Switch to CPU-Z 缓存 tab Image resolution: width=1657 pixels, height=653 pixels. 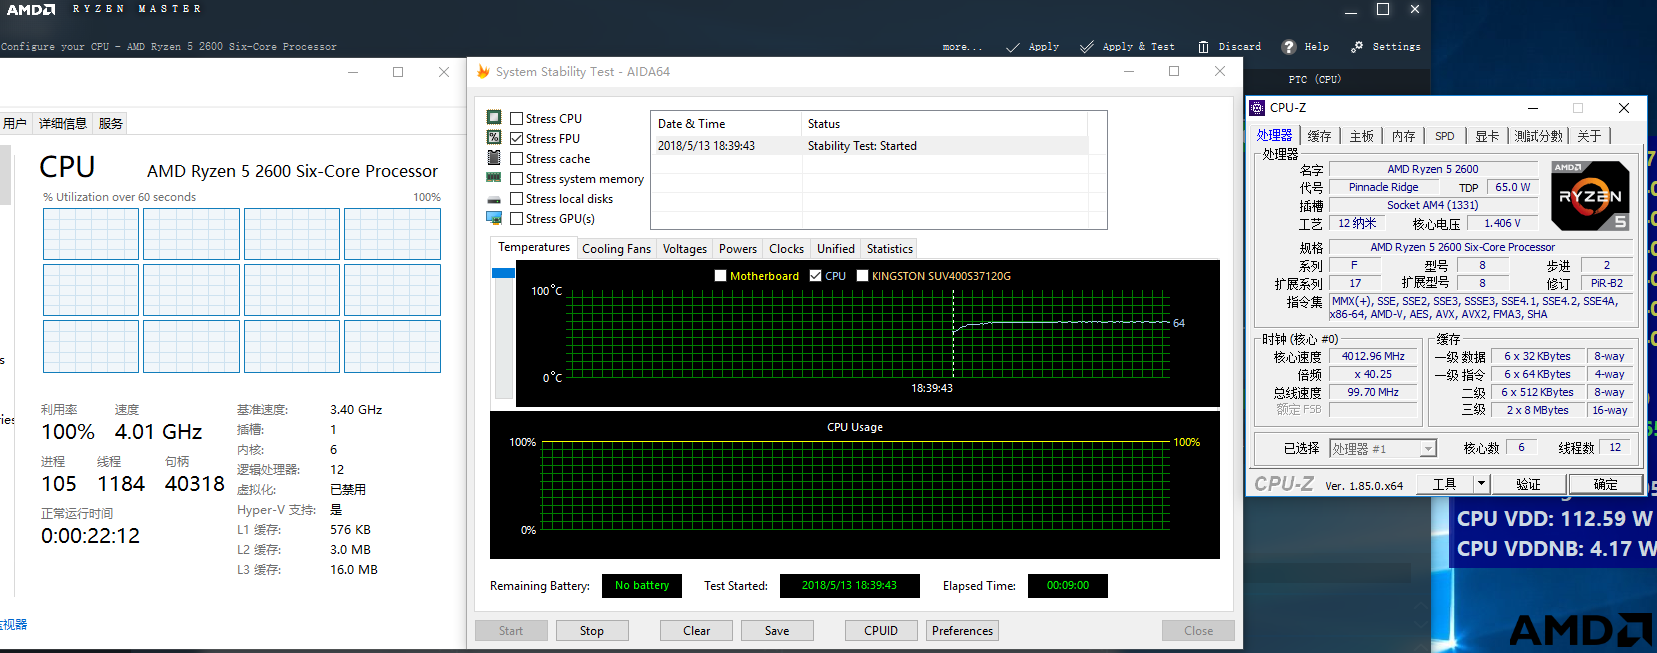pos(1319,136)
